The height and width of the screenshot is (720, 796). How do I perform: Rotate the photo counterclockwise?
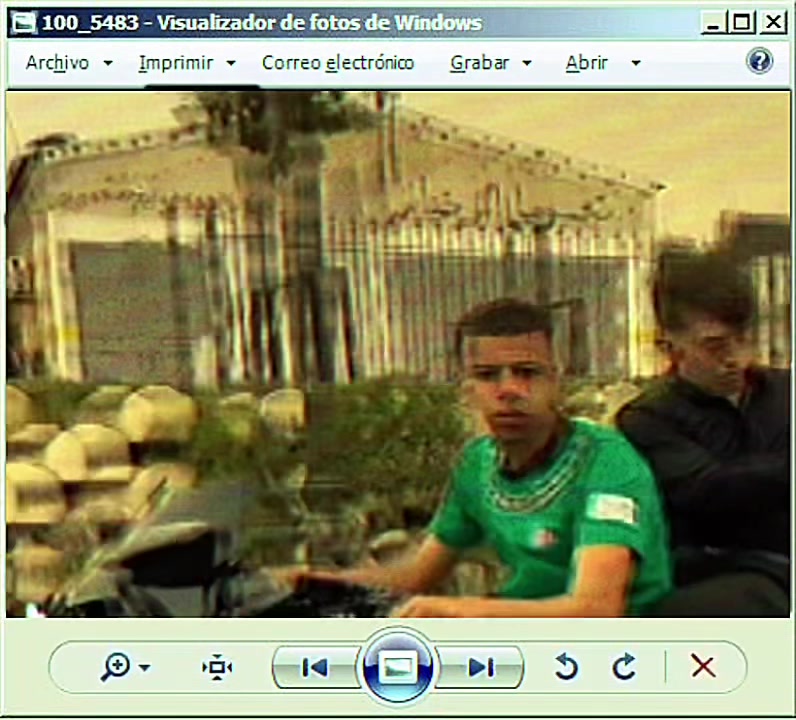[566, 667]
